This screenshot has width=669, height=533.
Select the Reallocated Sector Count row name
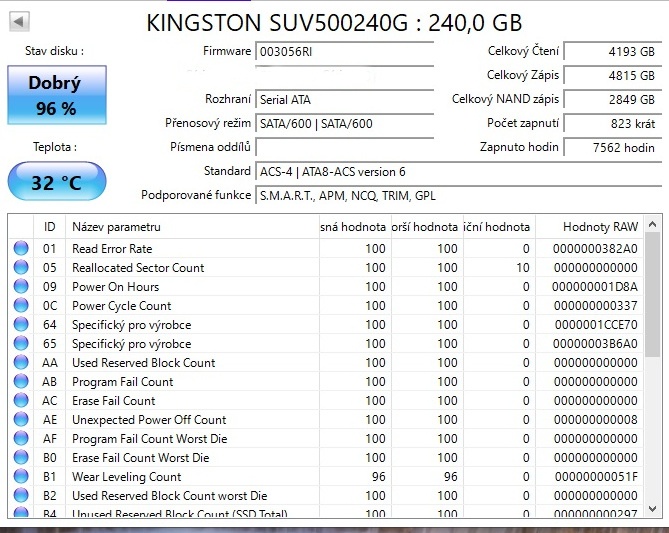138,268
